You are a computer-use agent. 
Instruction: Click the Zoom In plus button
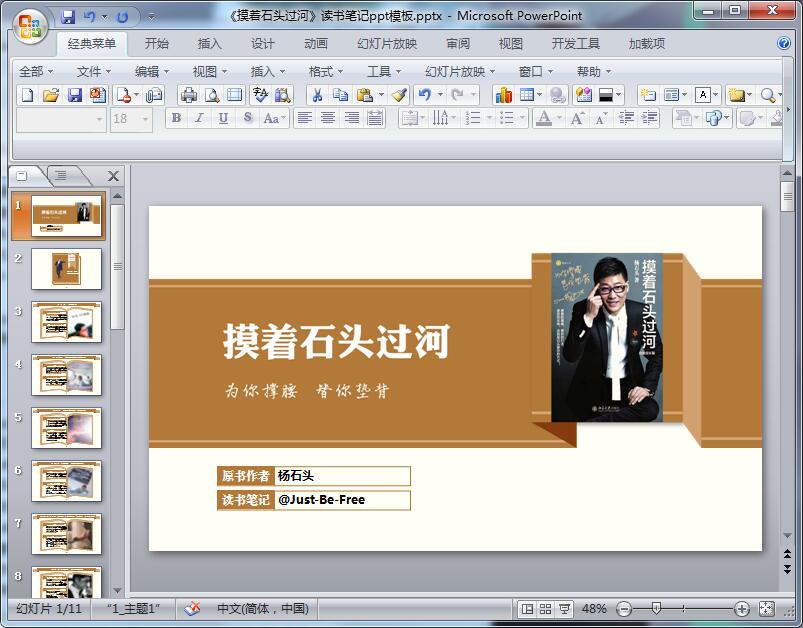(x=742, y=609)
